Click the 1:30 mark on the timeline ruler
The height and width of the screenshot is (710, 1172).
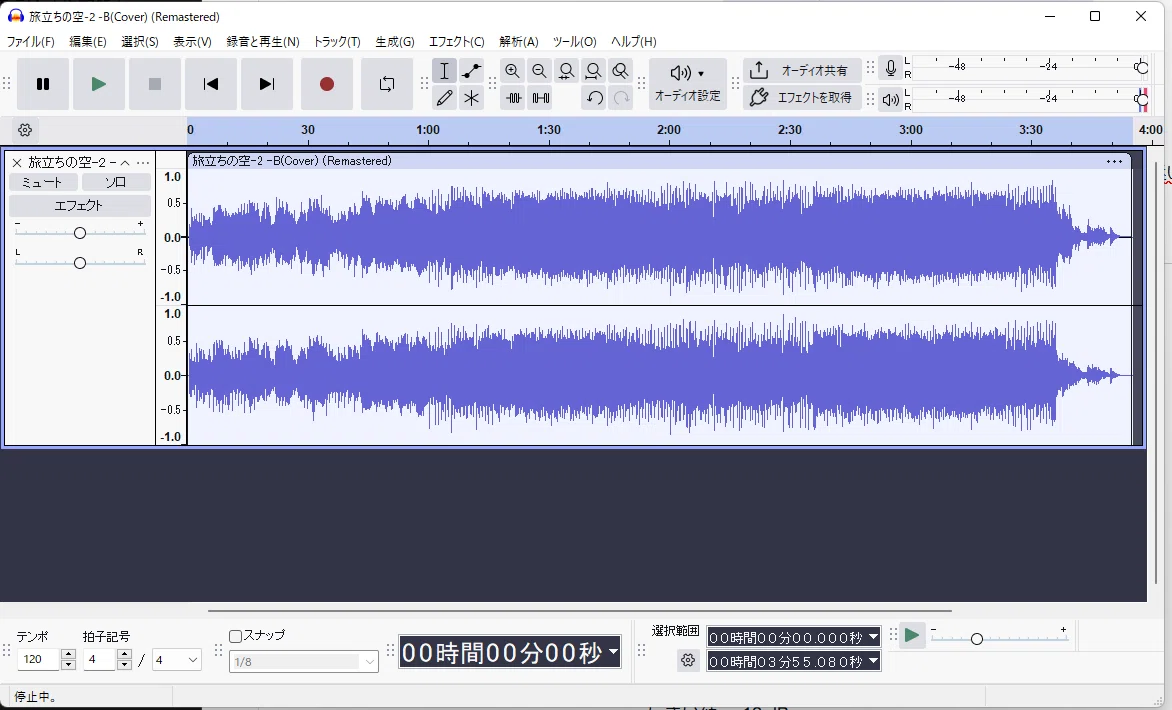(549, 130)
